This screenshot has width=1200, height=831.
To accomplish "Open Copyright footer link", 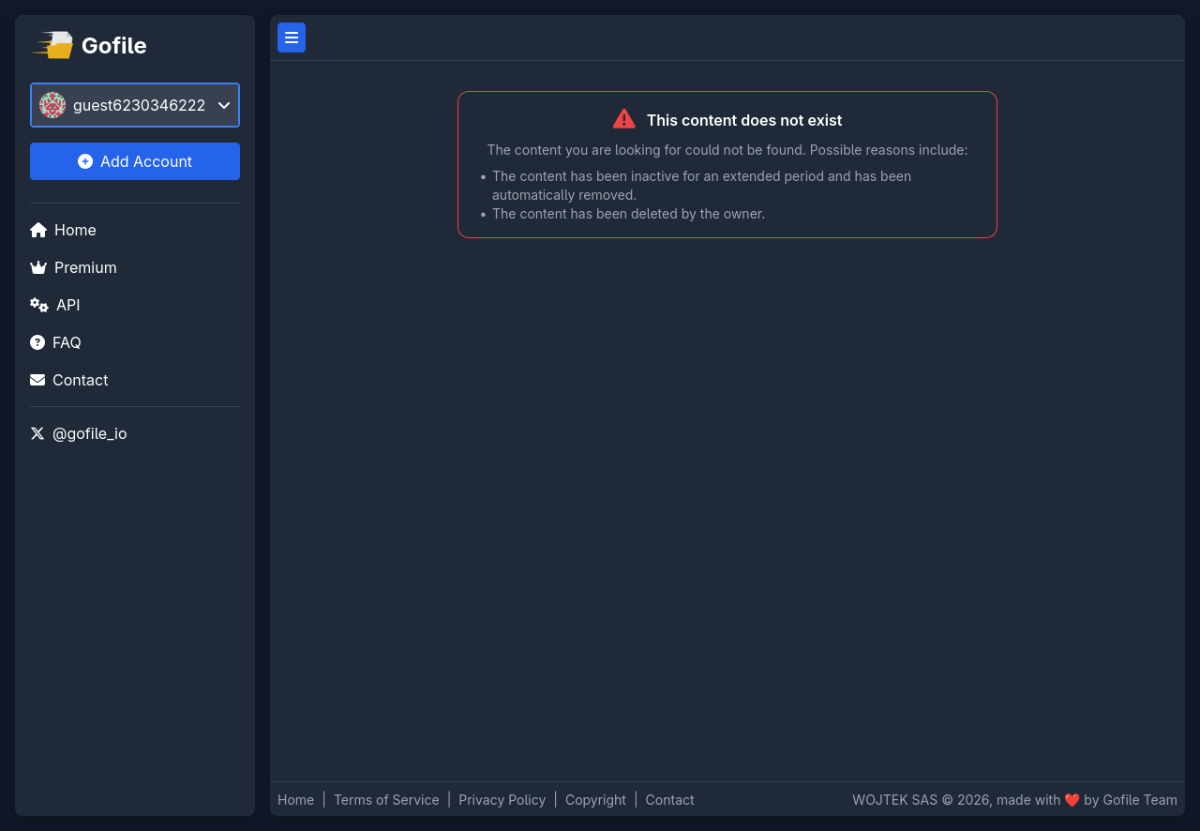I will click(x=595, y=800).
